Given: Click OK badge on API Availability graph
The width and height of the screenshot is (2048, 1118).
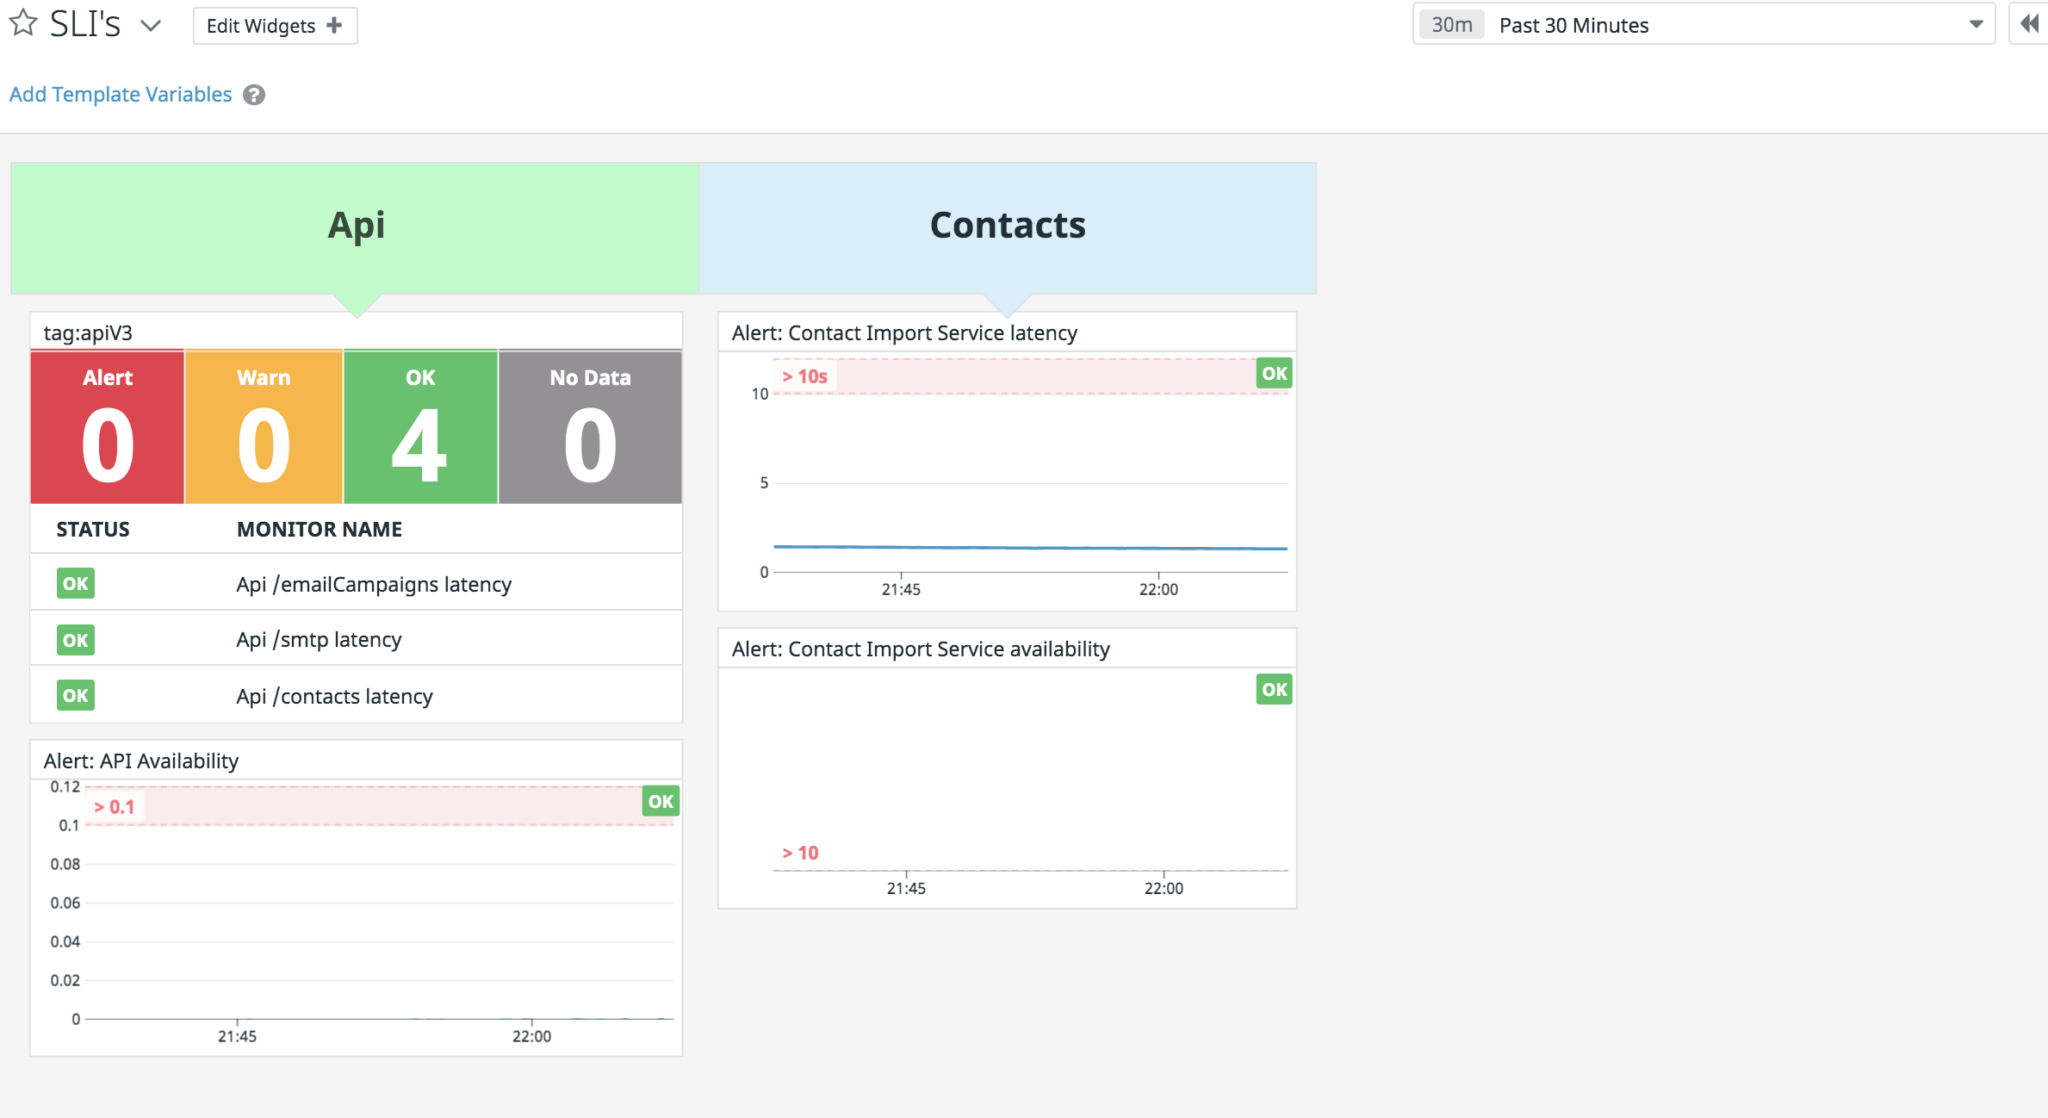Looking at the screenshot, I should (x=660, y=801).
